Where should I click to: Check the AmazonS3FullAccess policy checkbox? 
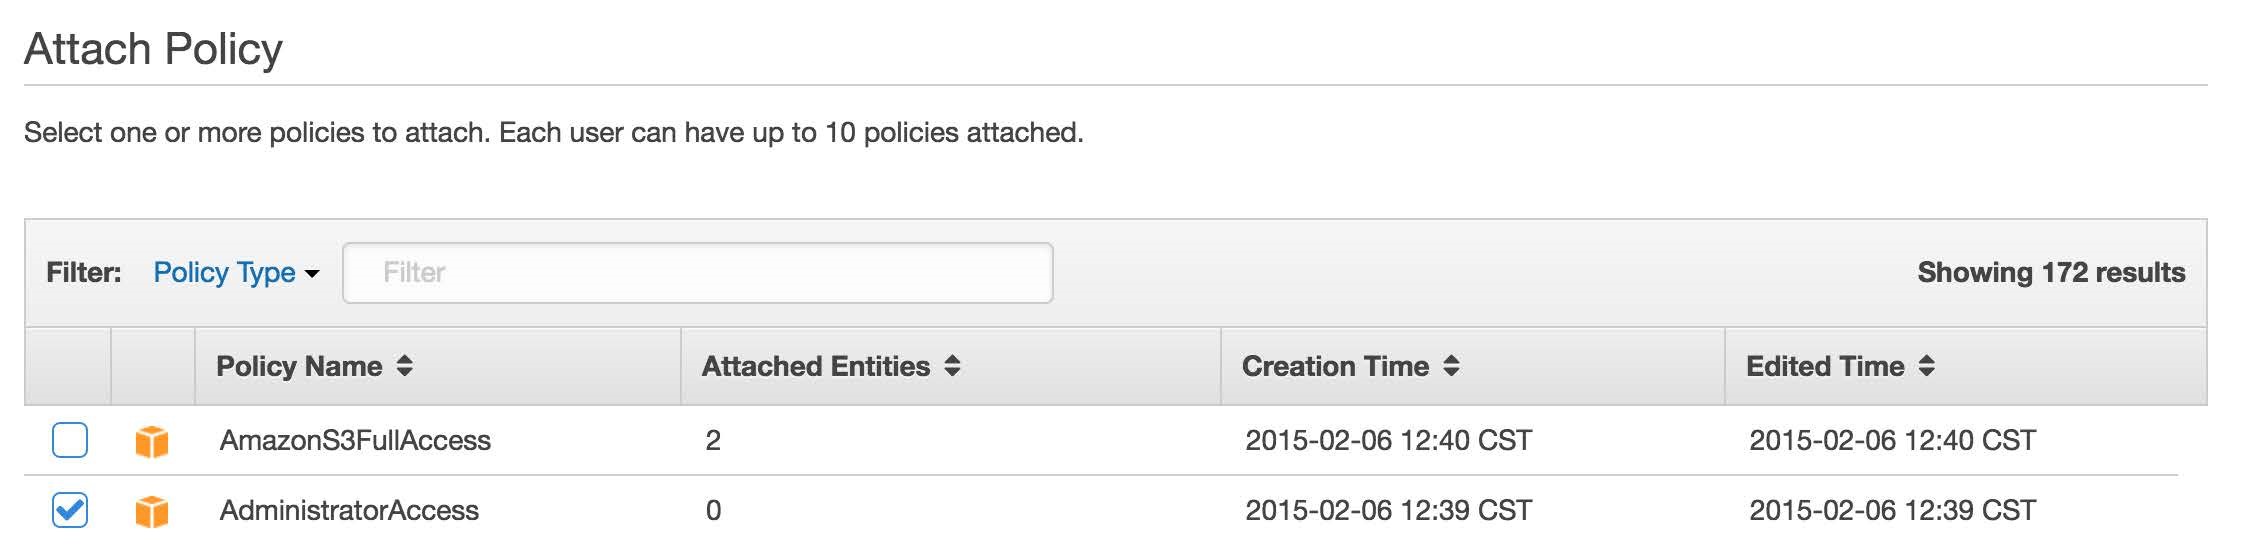70,440
